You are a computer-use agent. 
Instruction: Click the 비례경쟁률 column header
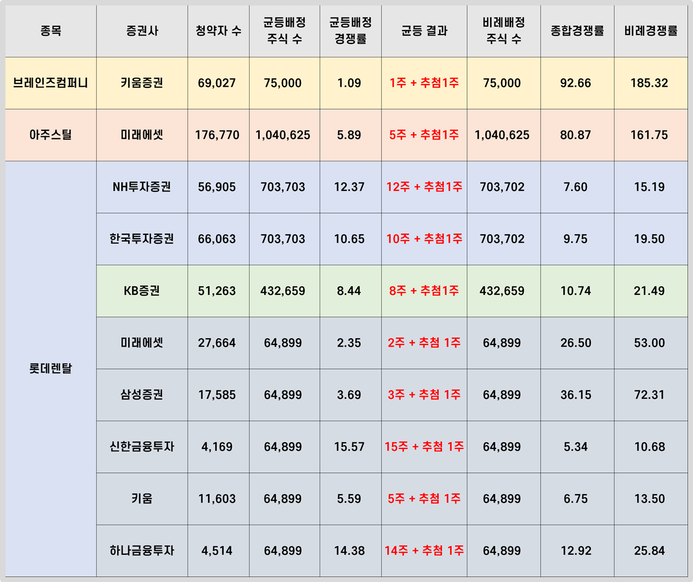(651, 31)
